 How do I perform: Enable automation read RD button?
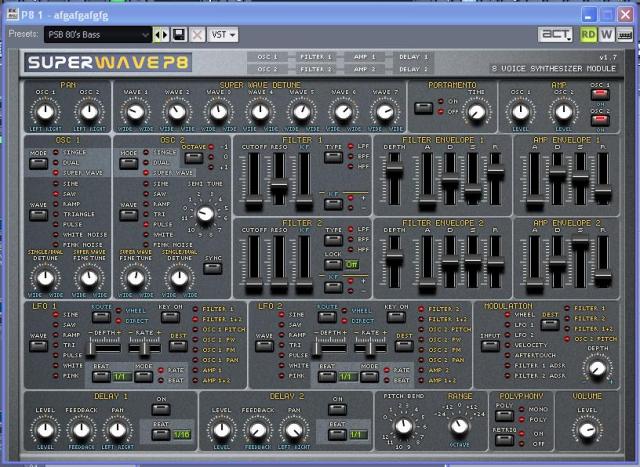coord(588,35)
